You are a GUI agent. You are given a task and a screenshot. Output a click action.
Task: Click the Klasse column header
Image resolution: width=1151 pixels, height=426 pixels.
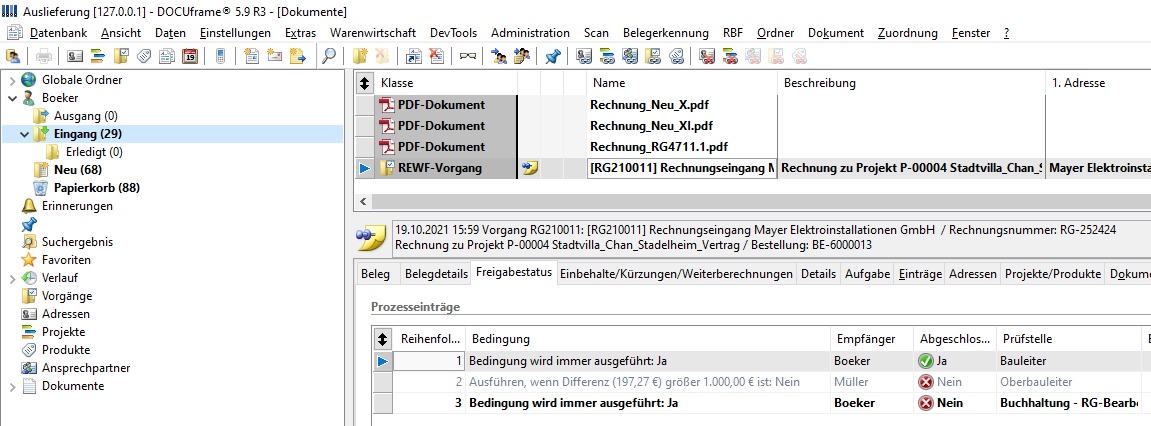[446, 84]
